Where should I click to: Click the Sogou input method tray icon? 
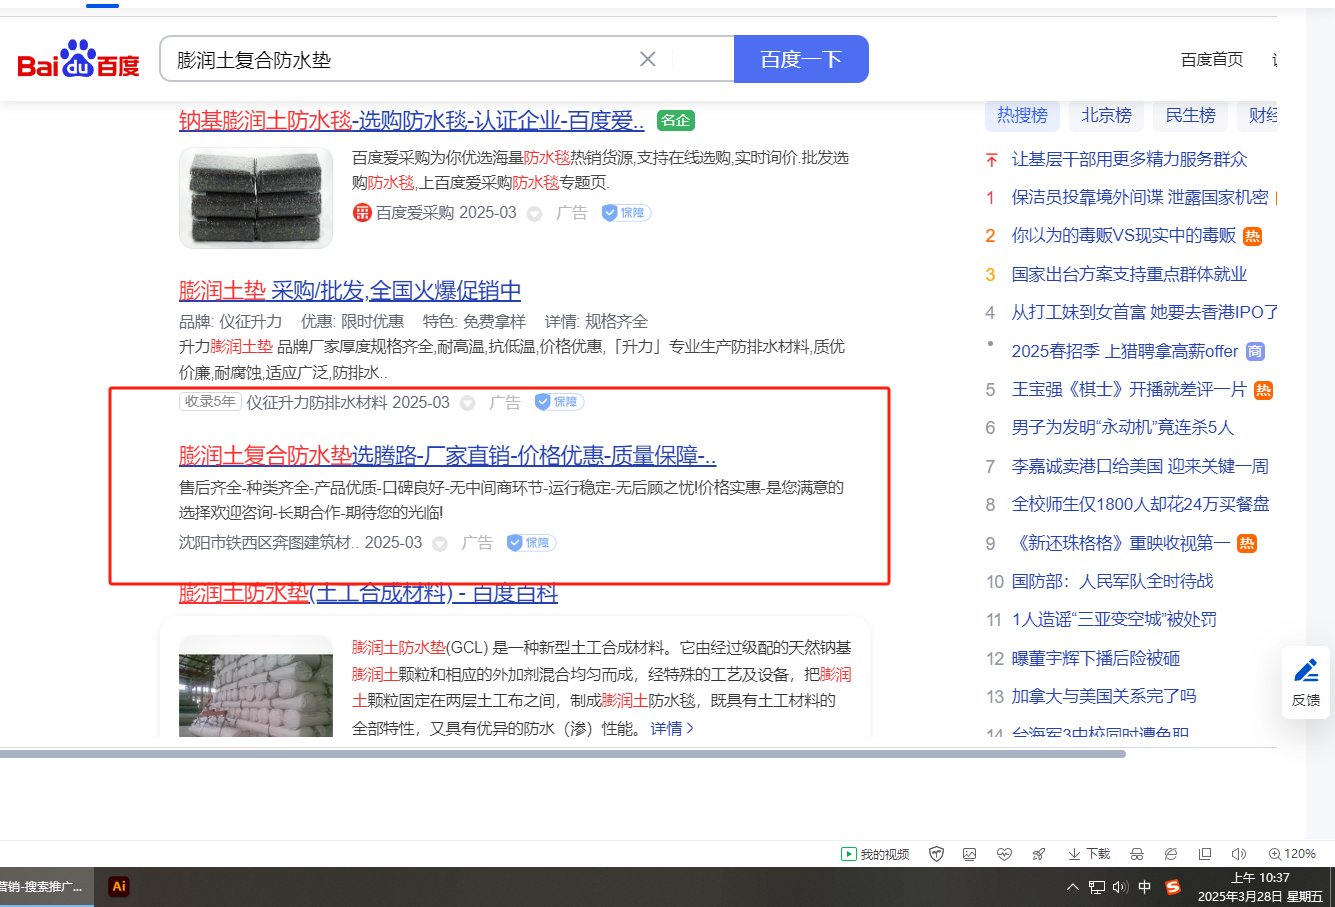tap(1173, 887)
